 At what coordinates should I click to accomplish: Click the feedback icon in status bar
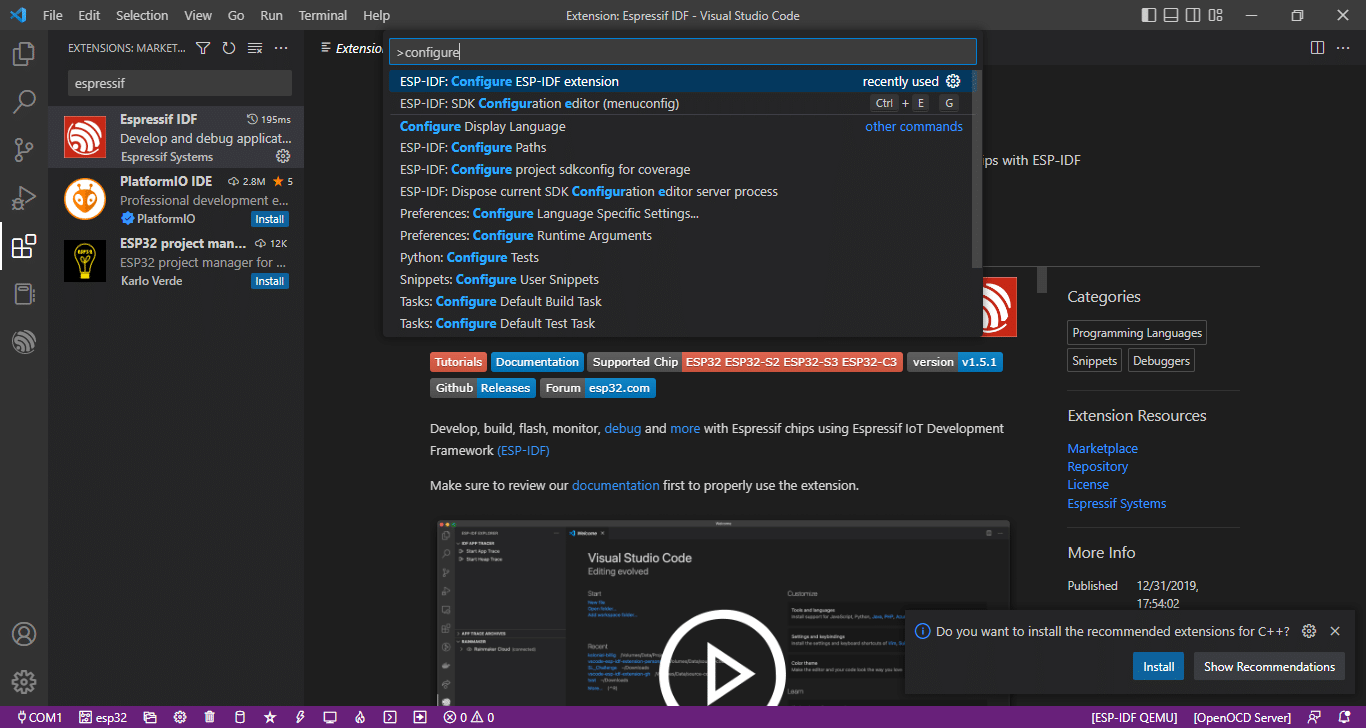(1315, 717)
